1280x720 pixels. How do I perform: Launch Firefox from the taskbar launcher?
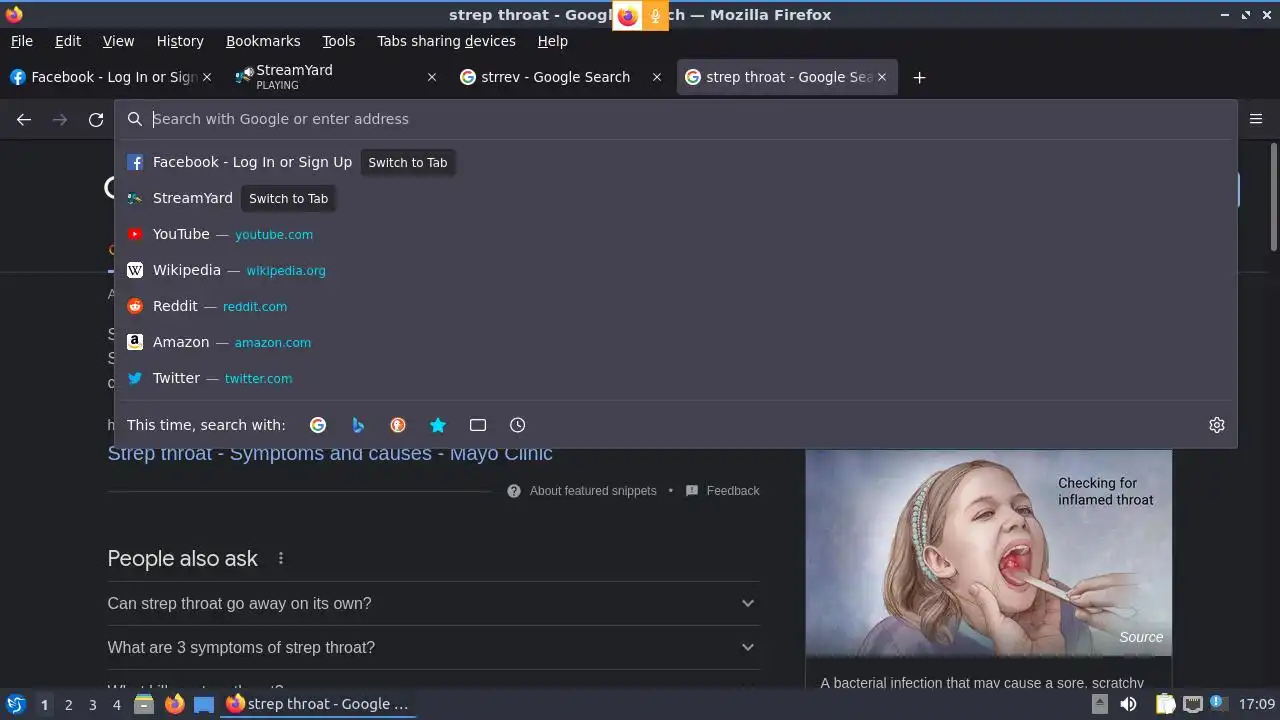[x=174, y=704]
